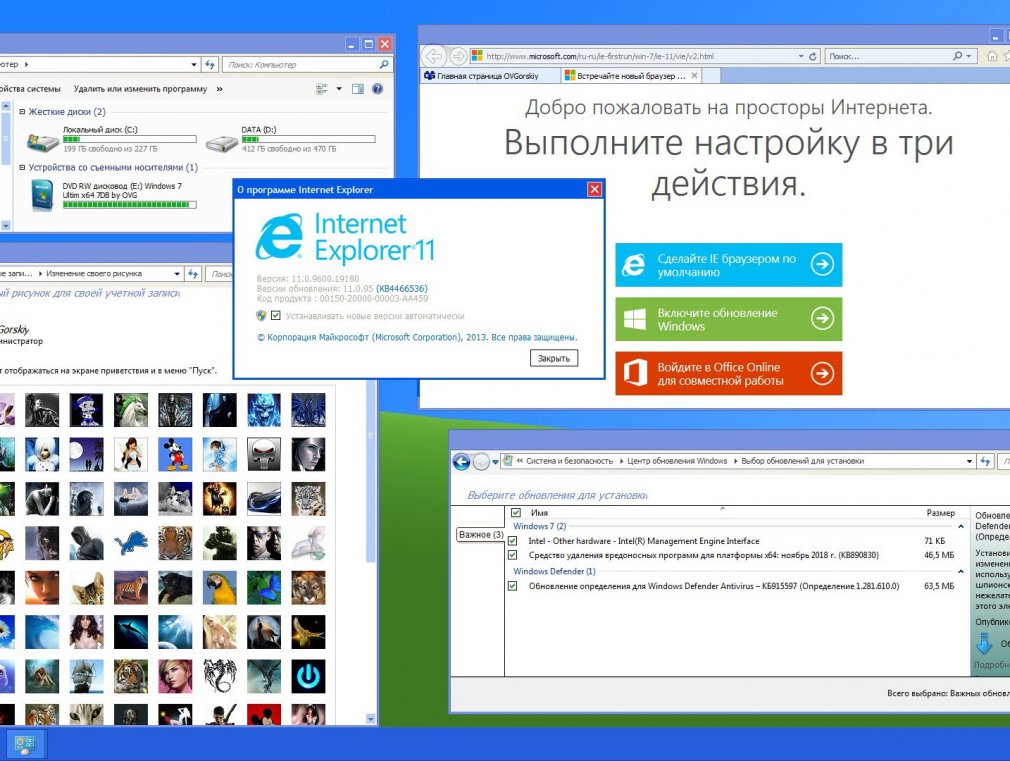Open Help in the Computer window toolbar

(377, 89)
